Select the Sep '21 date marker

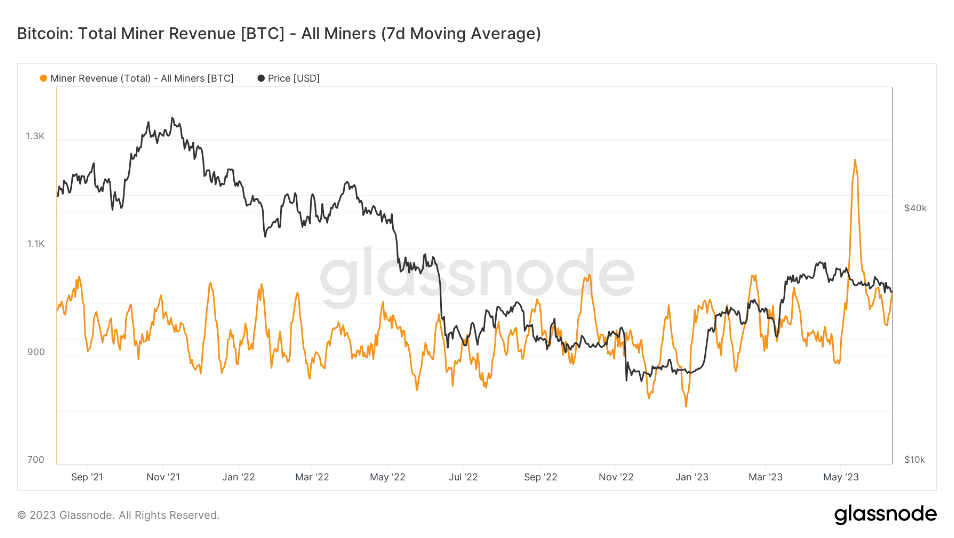click(x=87, y=477)
